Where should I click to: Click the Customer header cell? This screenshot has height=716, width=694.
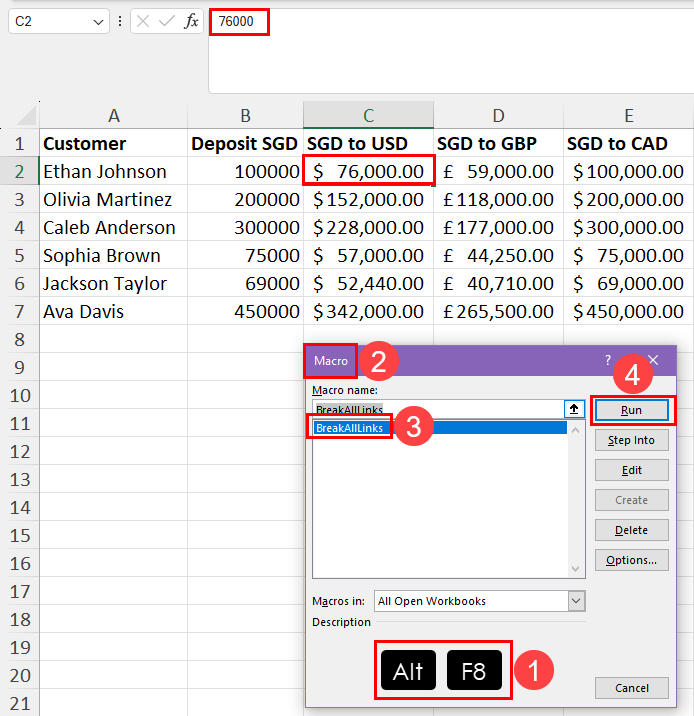114,144
